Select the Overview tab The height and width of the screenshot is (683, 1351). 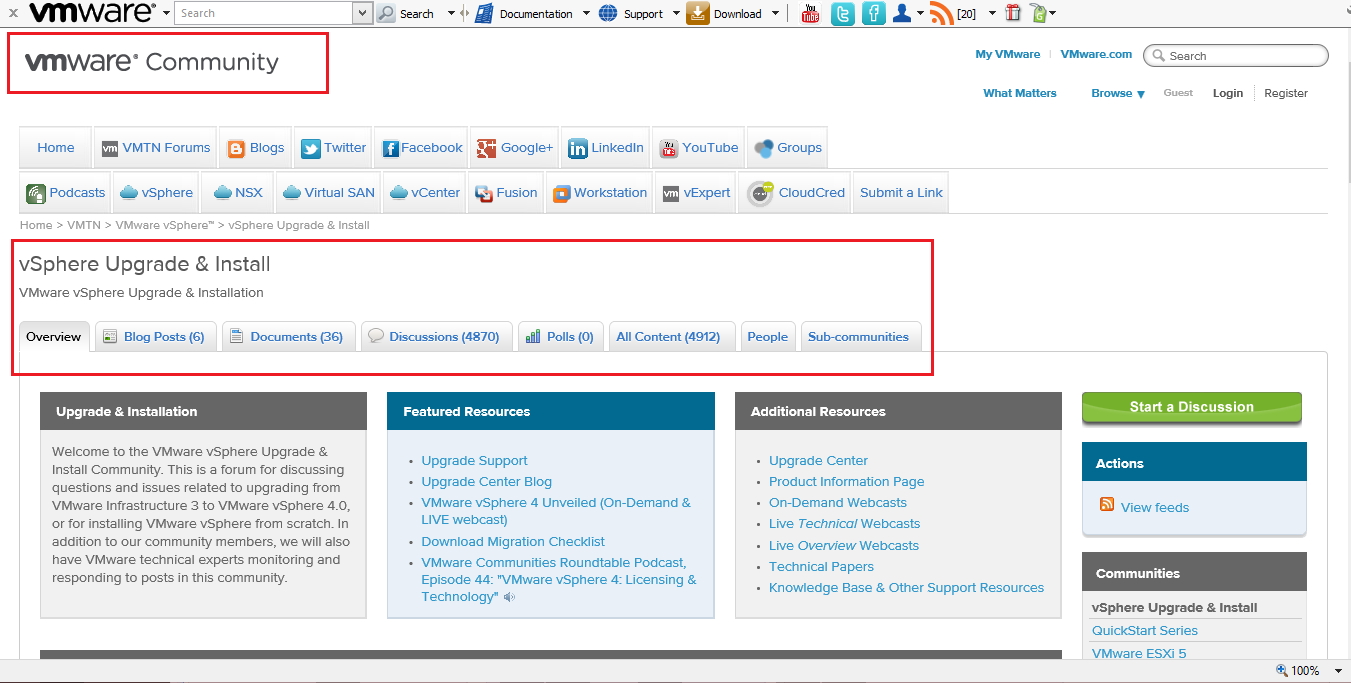click(x=54, y=337)
